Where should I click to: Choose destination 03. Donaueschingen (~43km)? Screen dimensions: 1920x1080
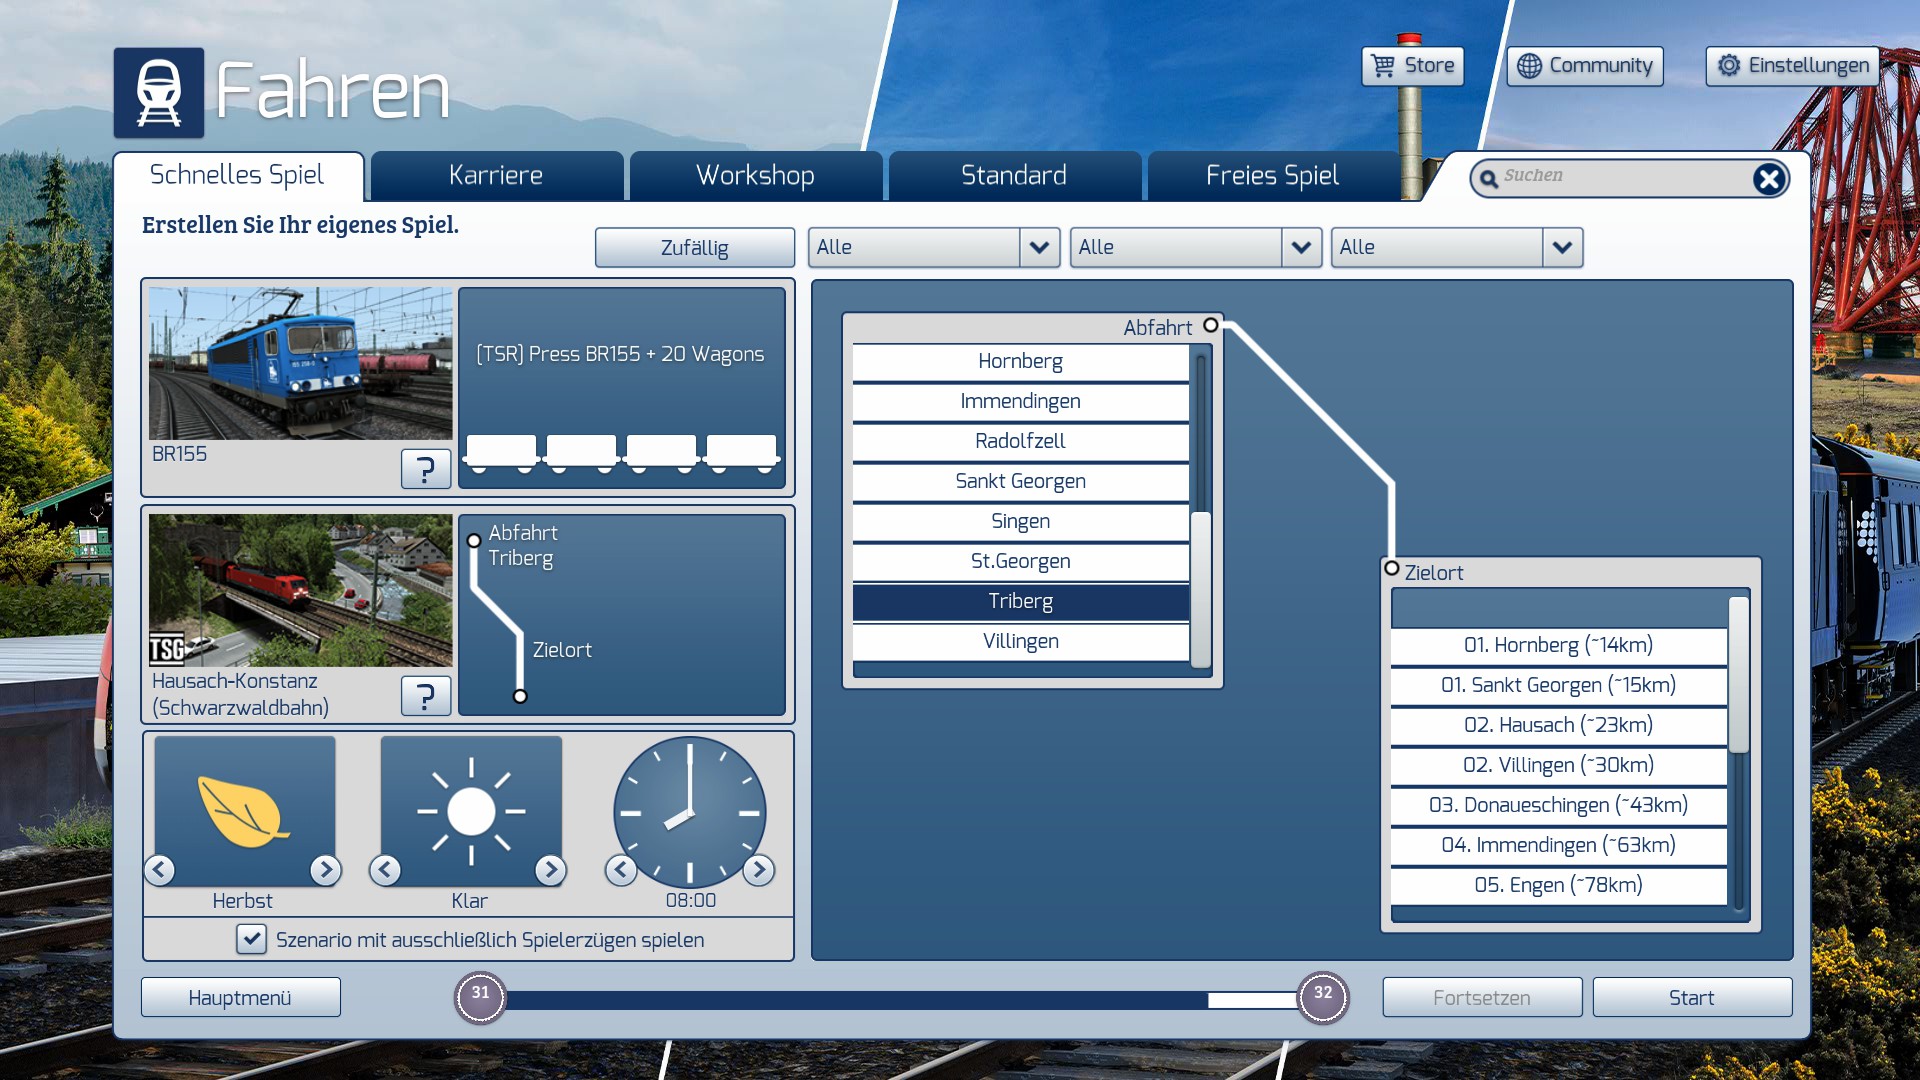coord(1557,805)
